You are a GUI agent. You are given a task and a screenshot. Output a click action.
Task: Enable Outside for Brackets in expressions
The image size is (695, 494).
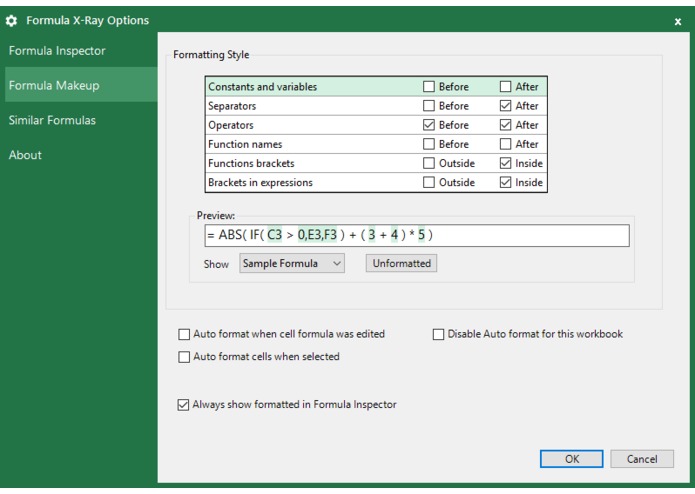pyautogui.click(x=429, y=182)
